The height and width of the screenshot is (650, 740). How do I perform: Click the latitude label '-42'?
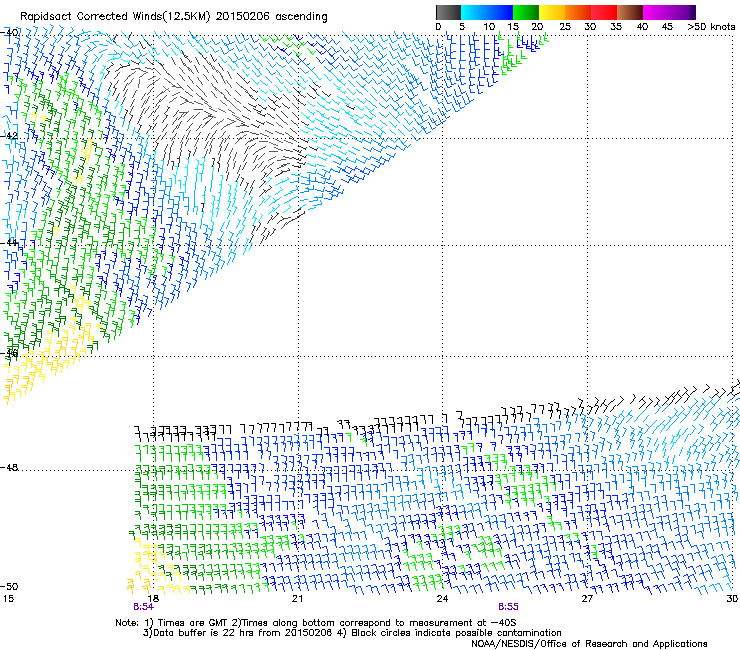10,135
